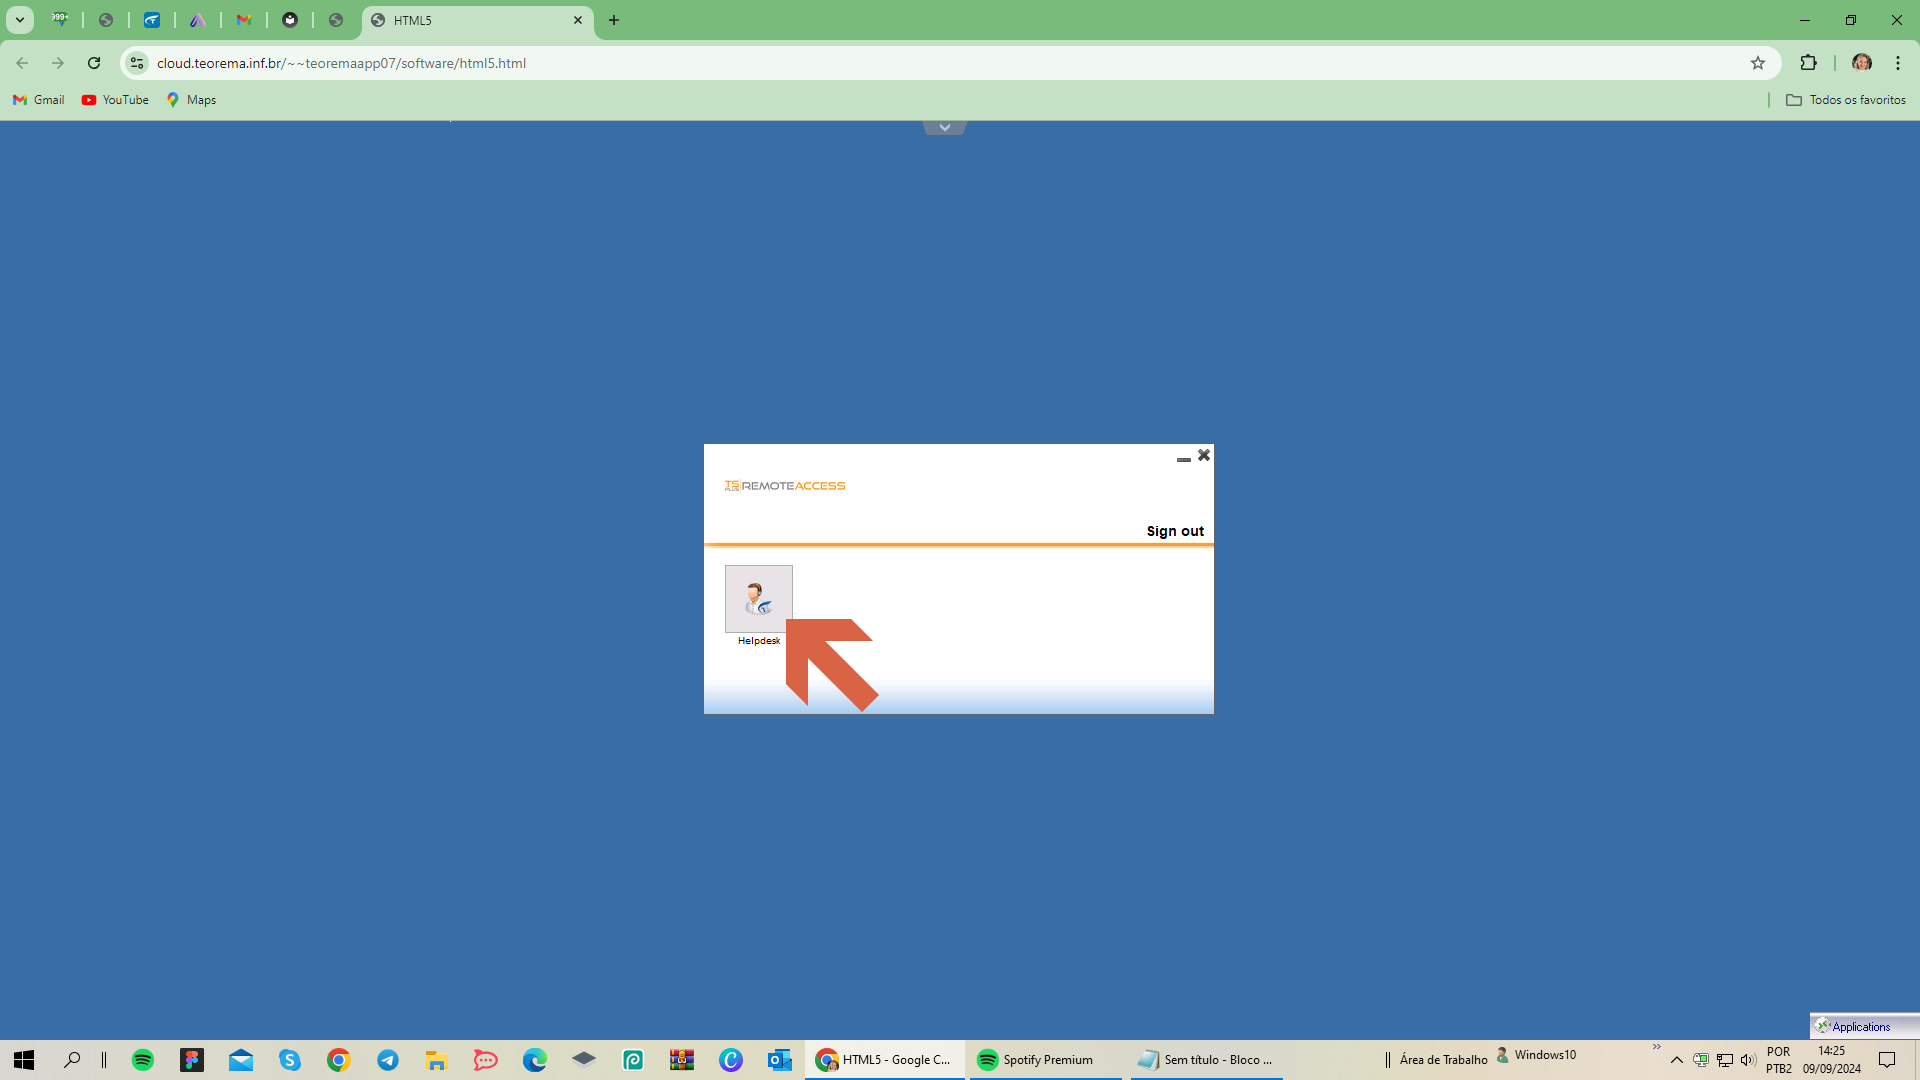Click the Sign out link
Image resolution: width=1920 pixels, height=1080 pixels.
(1175, 531)
